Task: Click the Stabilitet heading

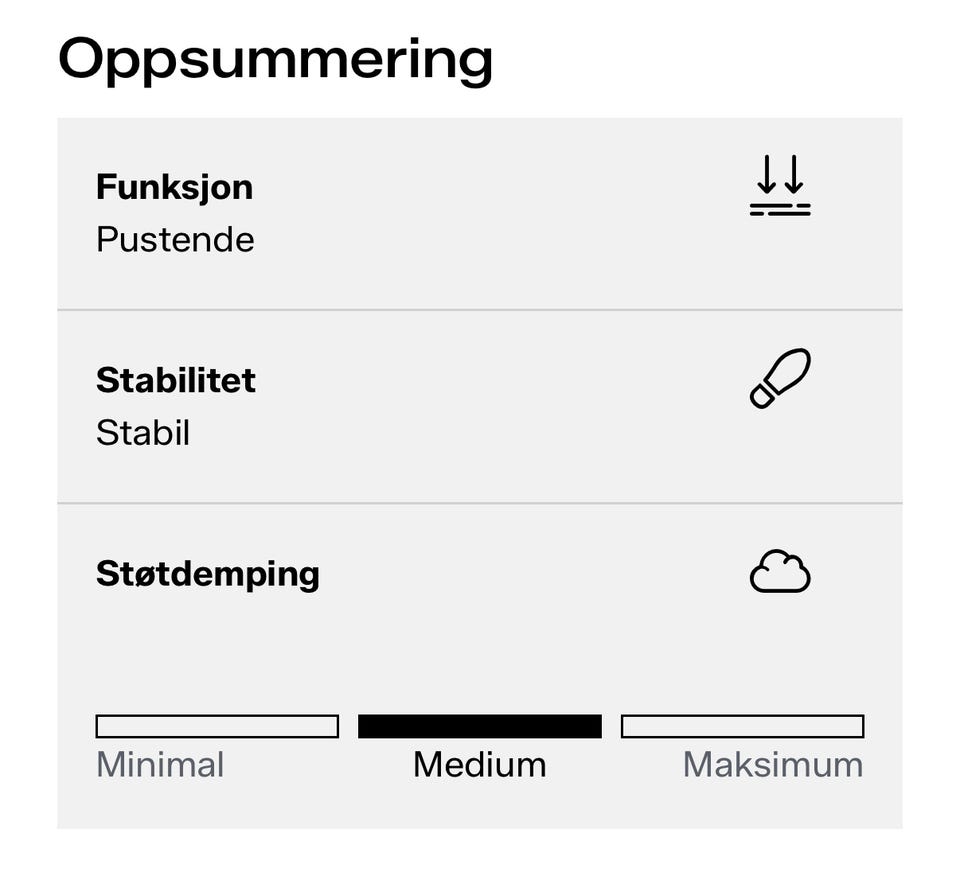Action: click(x=176, y=380)
